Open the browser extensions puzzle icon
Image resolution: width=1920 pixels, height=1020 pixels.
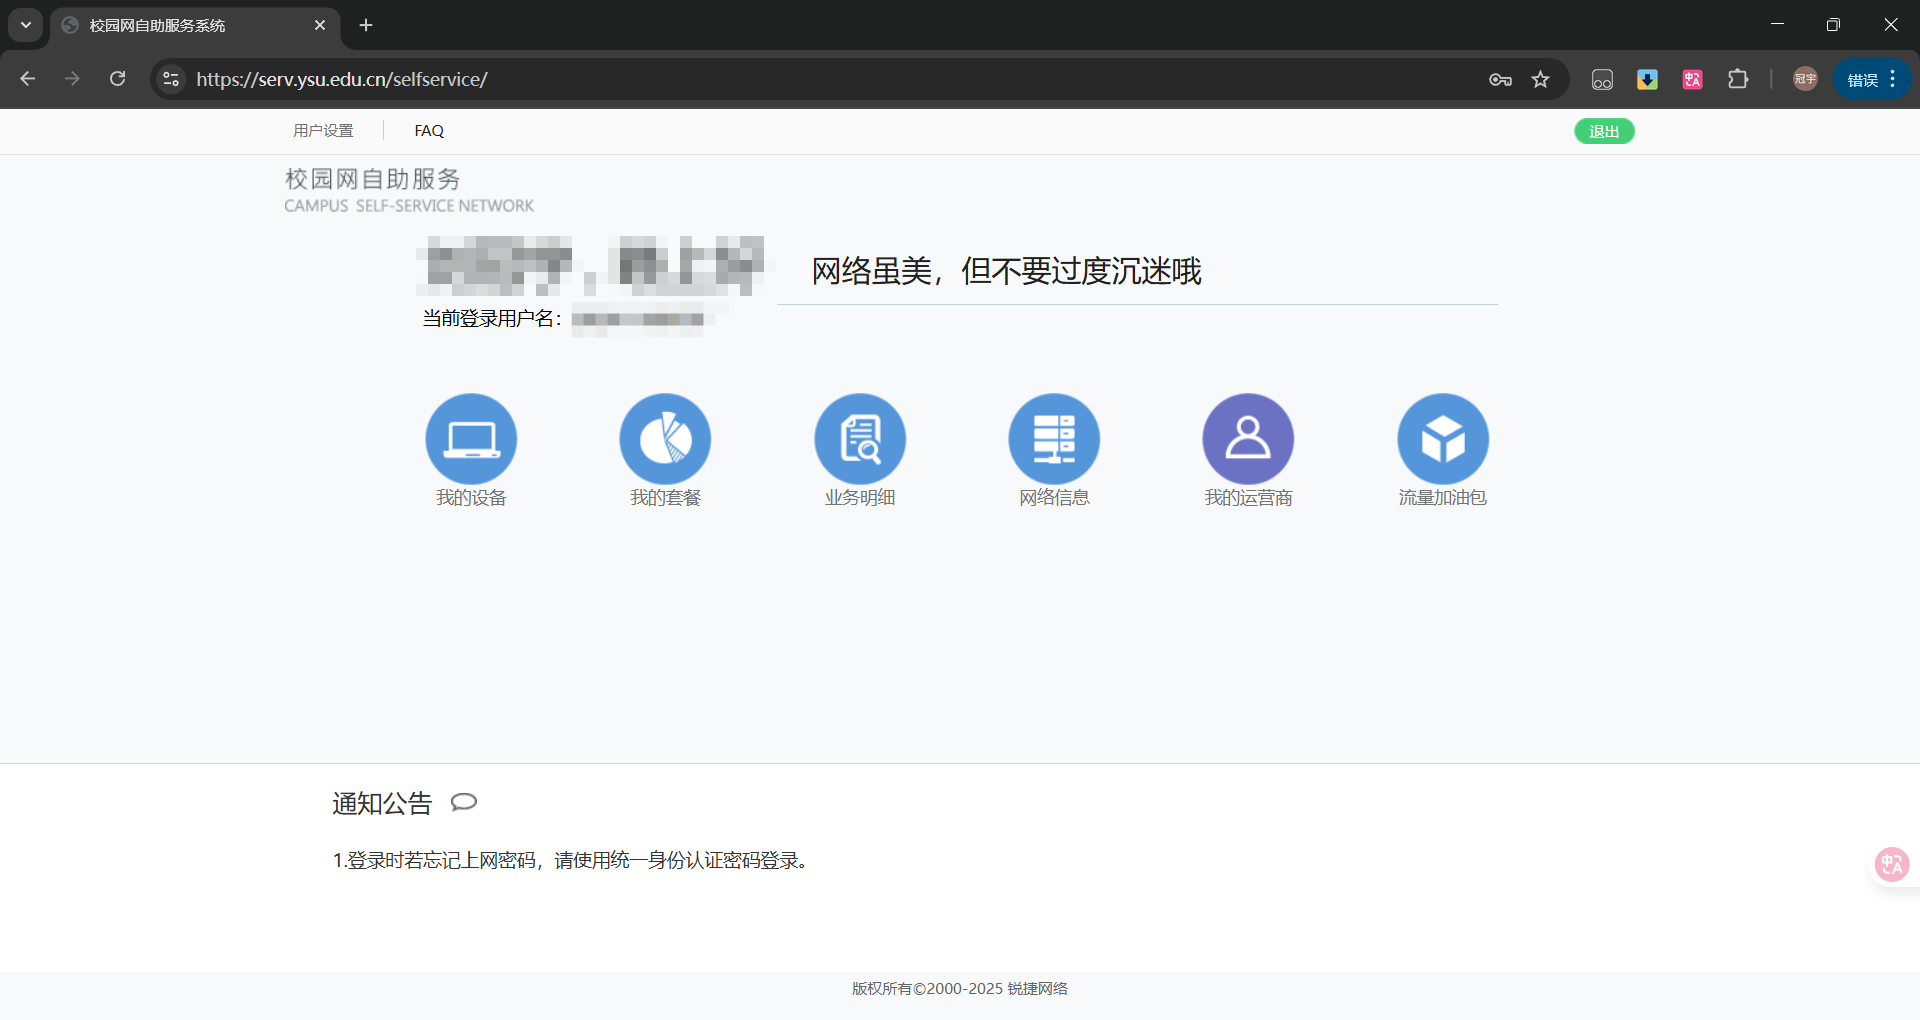coord(1738,79)
